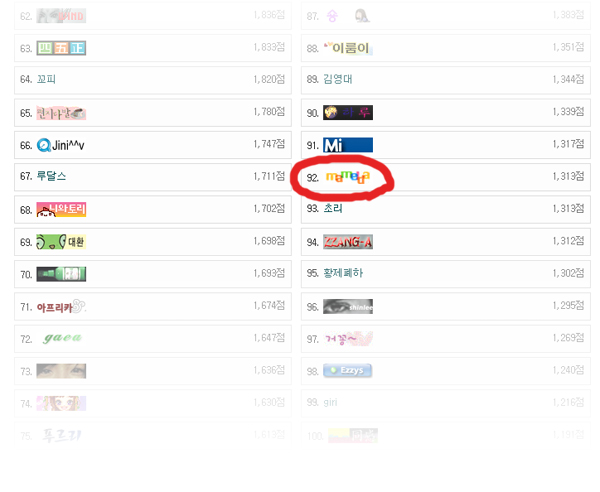
Task: Click the 꼬피 username link
Action: tap(46, 79)
